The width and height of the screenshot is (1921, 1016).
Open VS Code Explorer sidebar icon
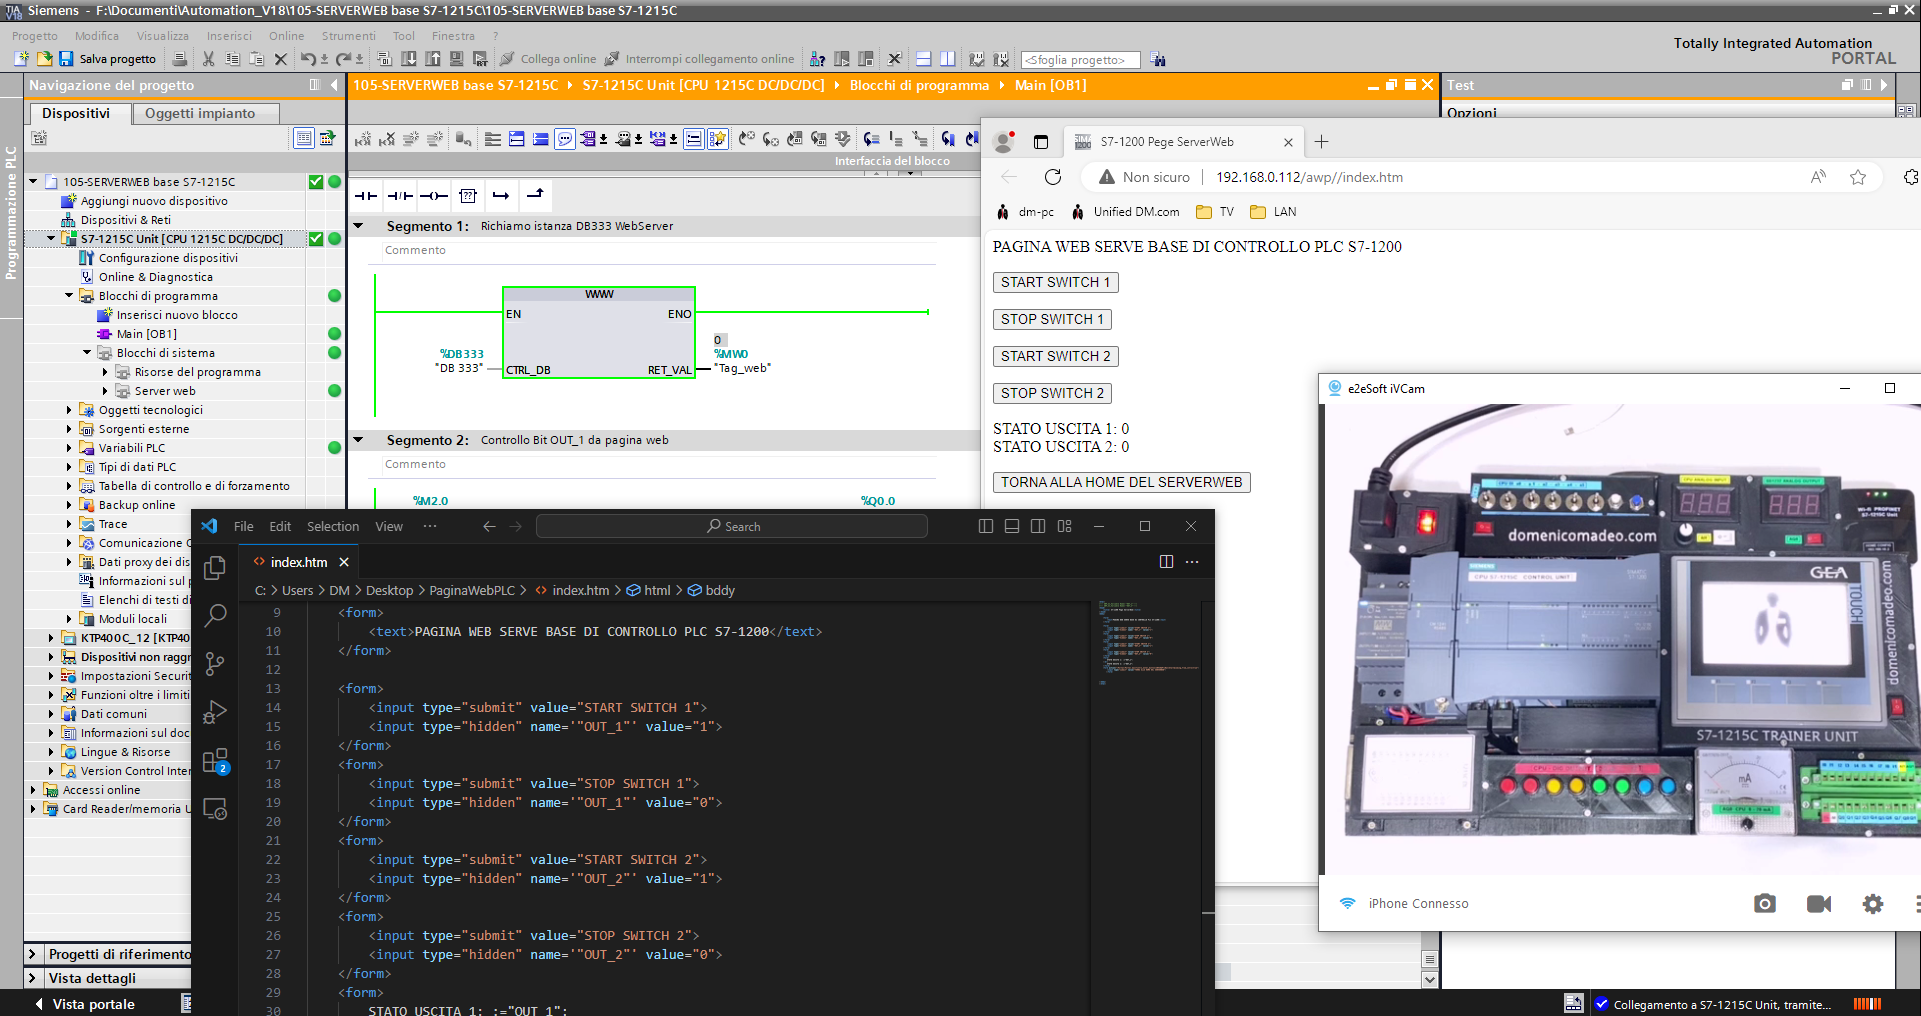215,568
